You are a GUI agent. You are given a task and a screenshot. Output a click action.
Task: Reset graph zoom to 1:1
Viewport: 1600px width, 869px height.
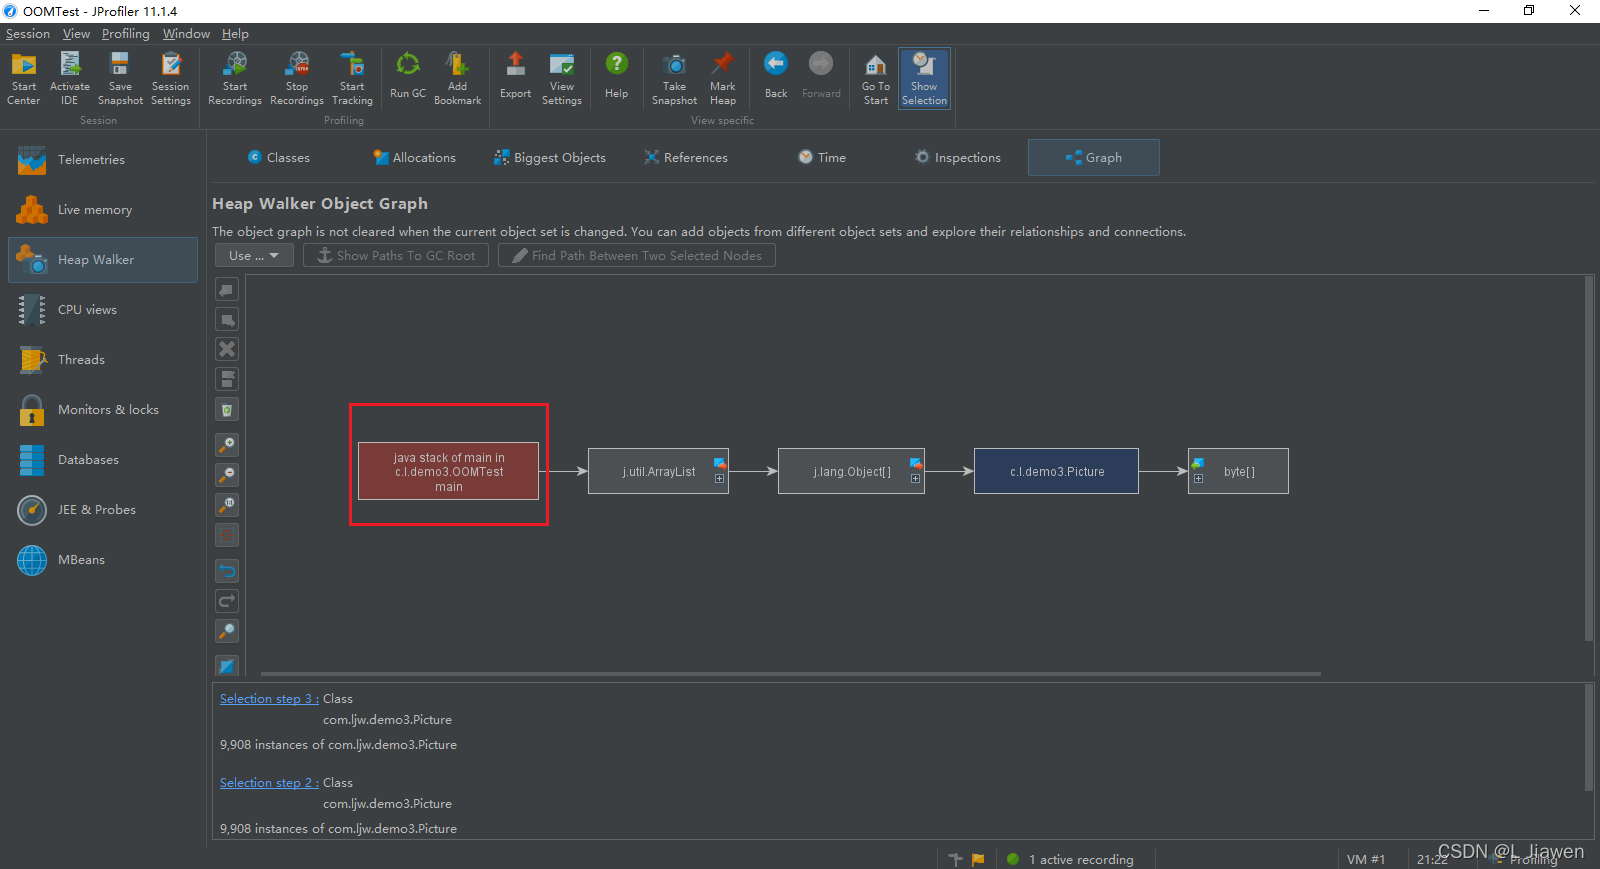point(227,505)
